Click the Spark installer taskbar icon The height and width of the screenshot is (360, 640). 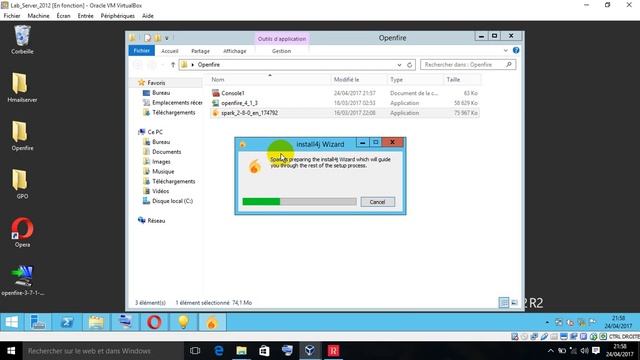click(212, 322)
